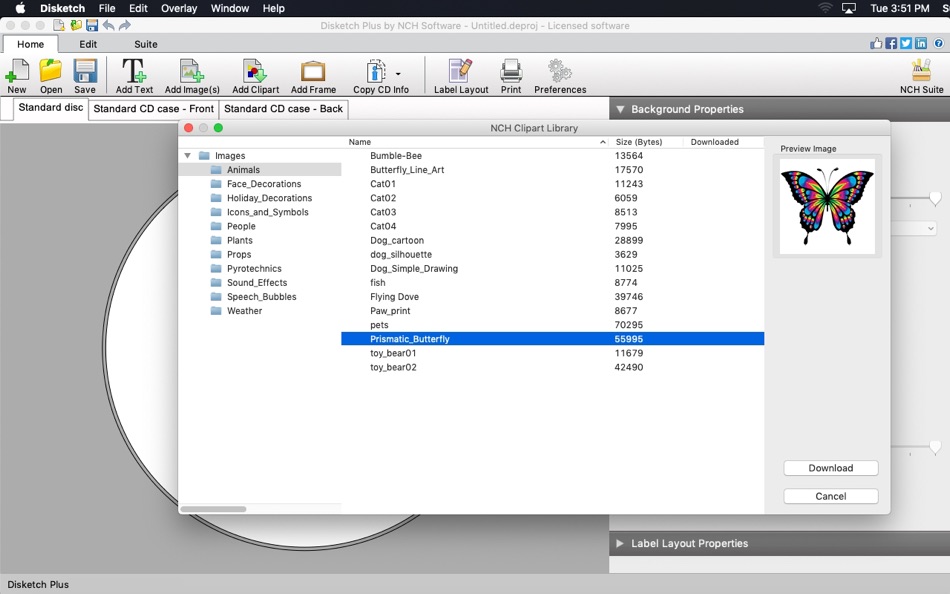950x594 pixels.
Task: Collapse the Background Properties panel
Action: [x=620, y=110]
